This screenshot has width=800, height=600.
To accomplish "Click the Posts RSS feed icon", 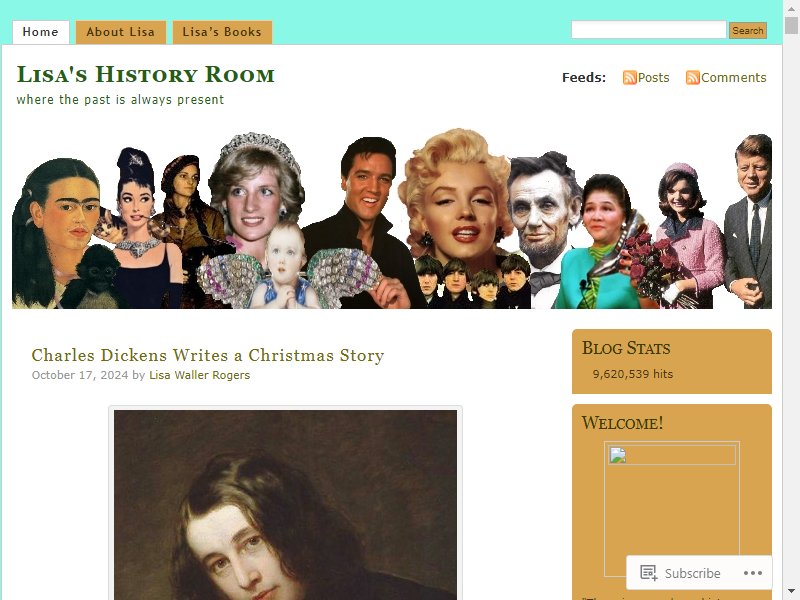I will point(630,78).
